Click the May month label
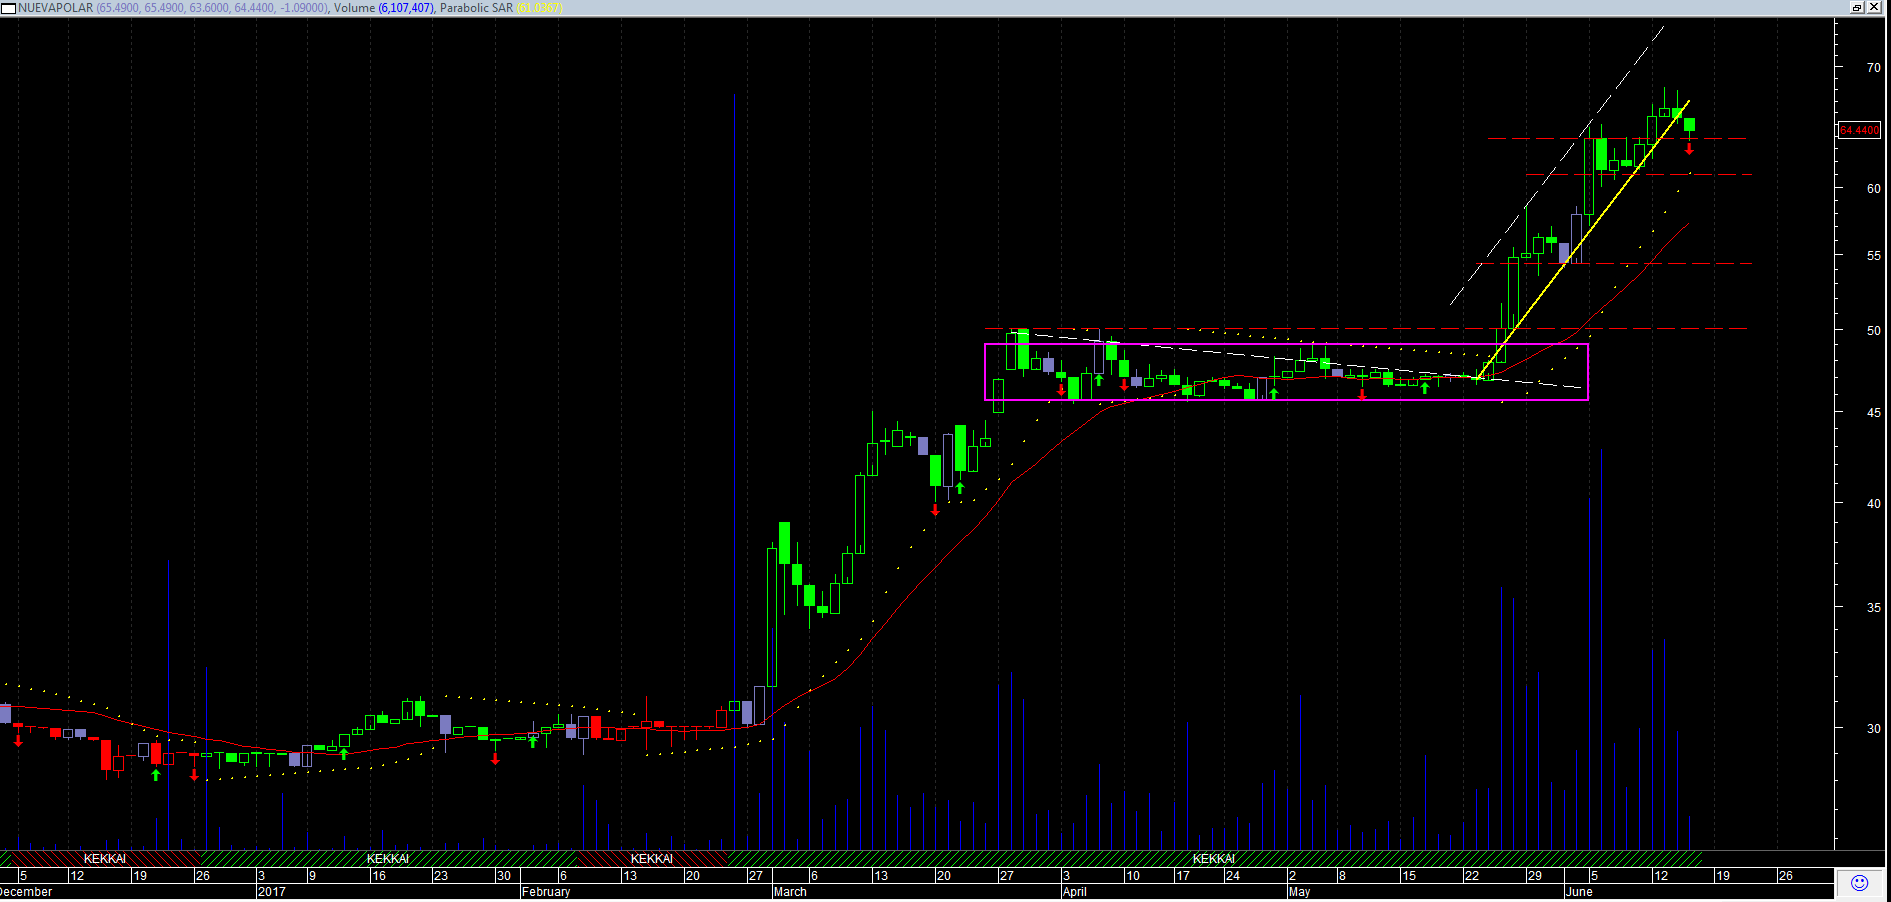 (x=1299, y=892)
